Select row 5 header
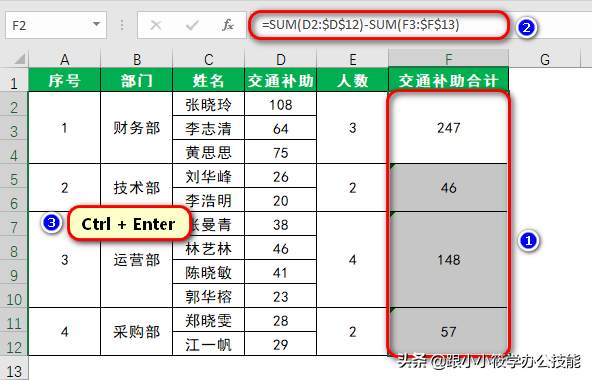592x380 pixels. (14, 176)
